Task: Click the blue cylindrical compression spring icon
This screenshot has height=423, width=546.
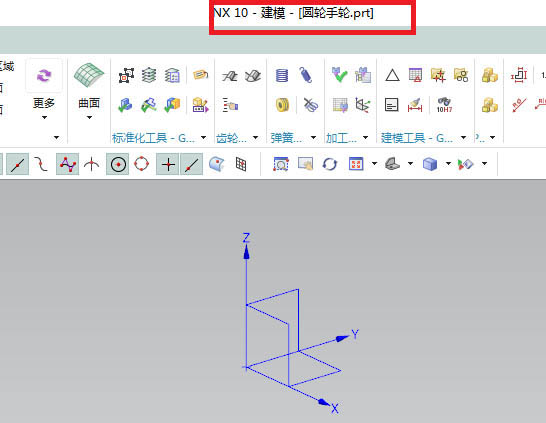Action: tap(282, 75)
